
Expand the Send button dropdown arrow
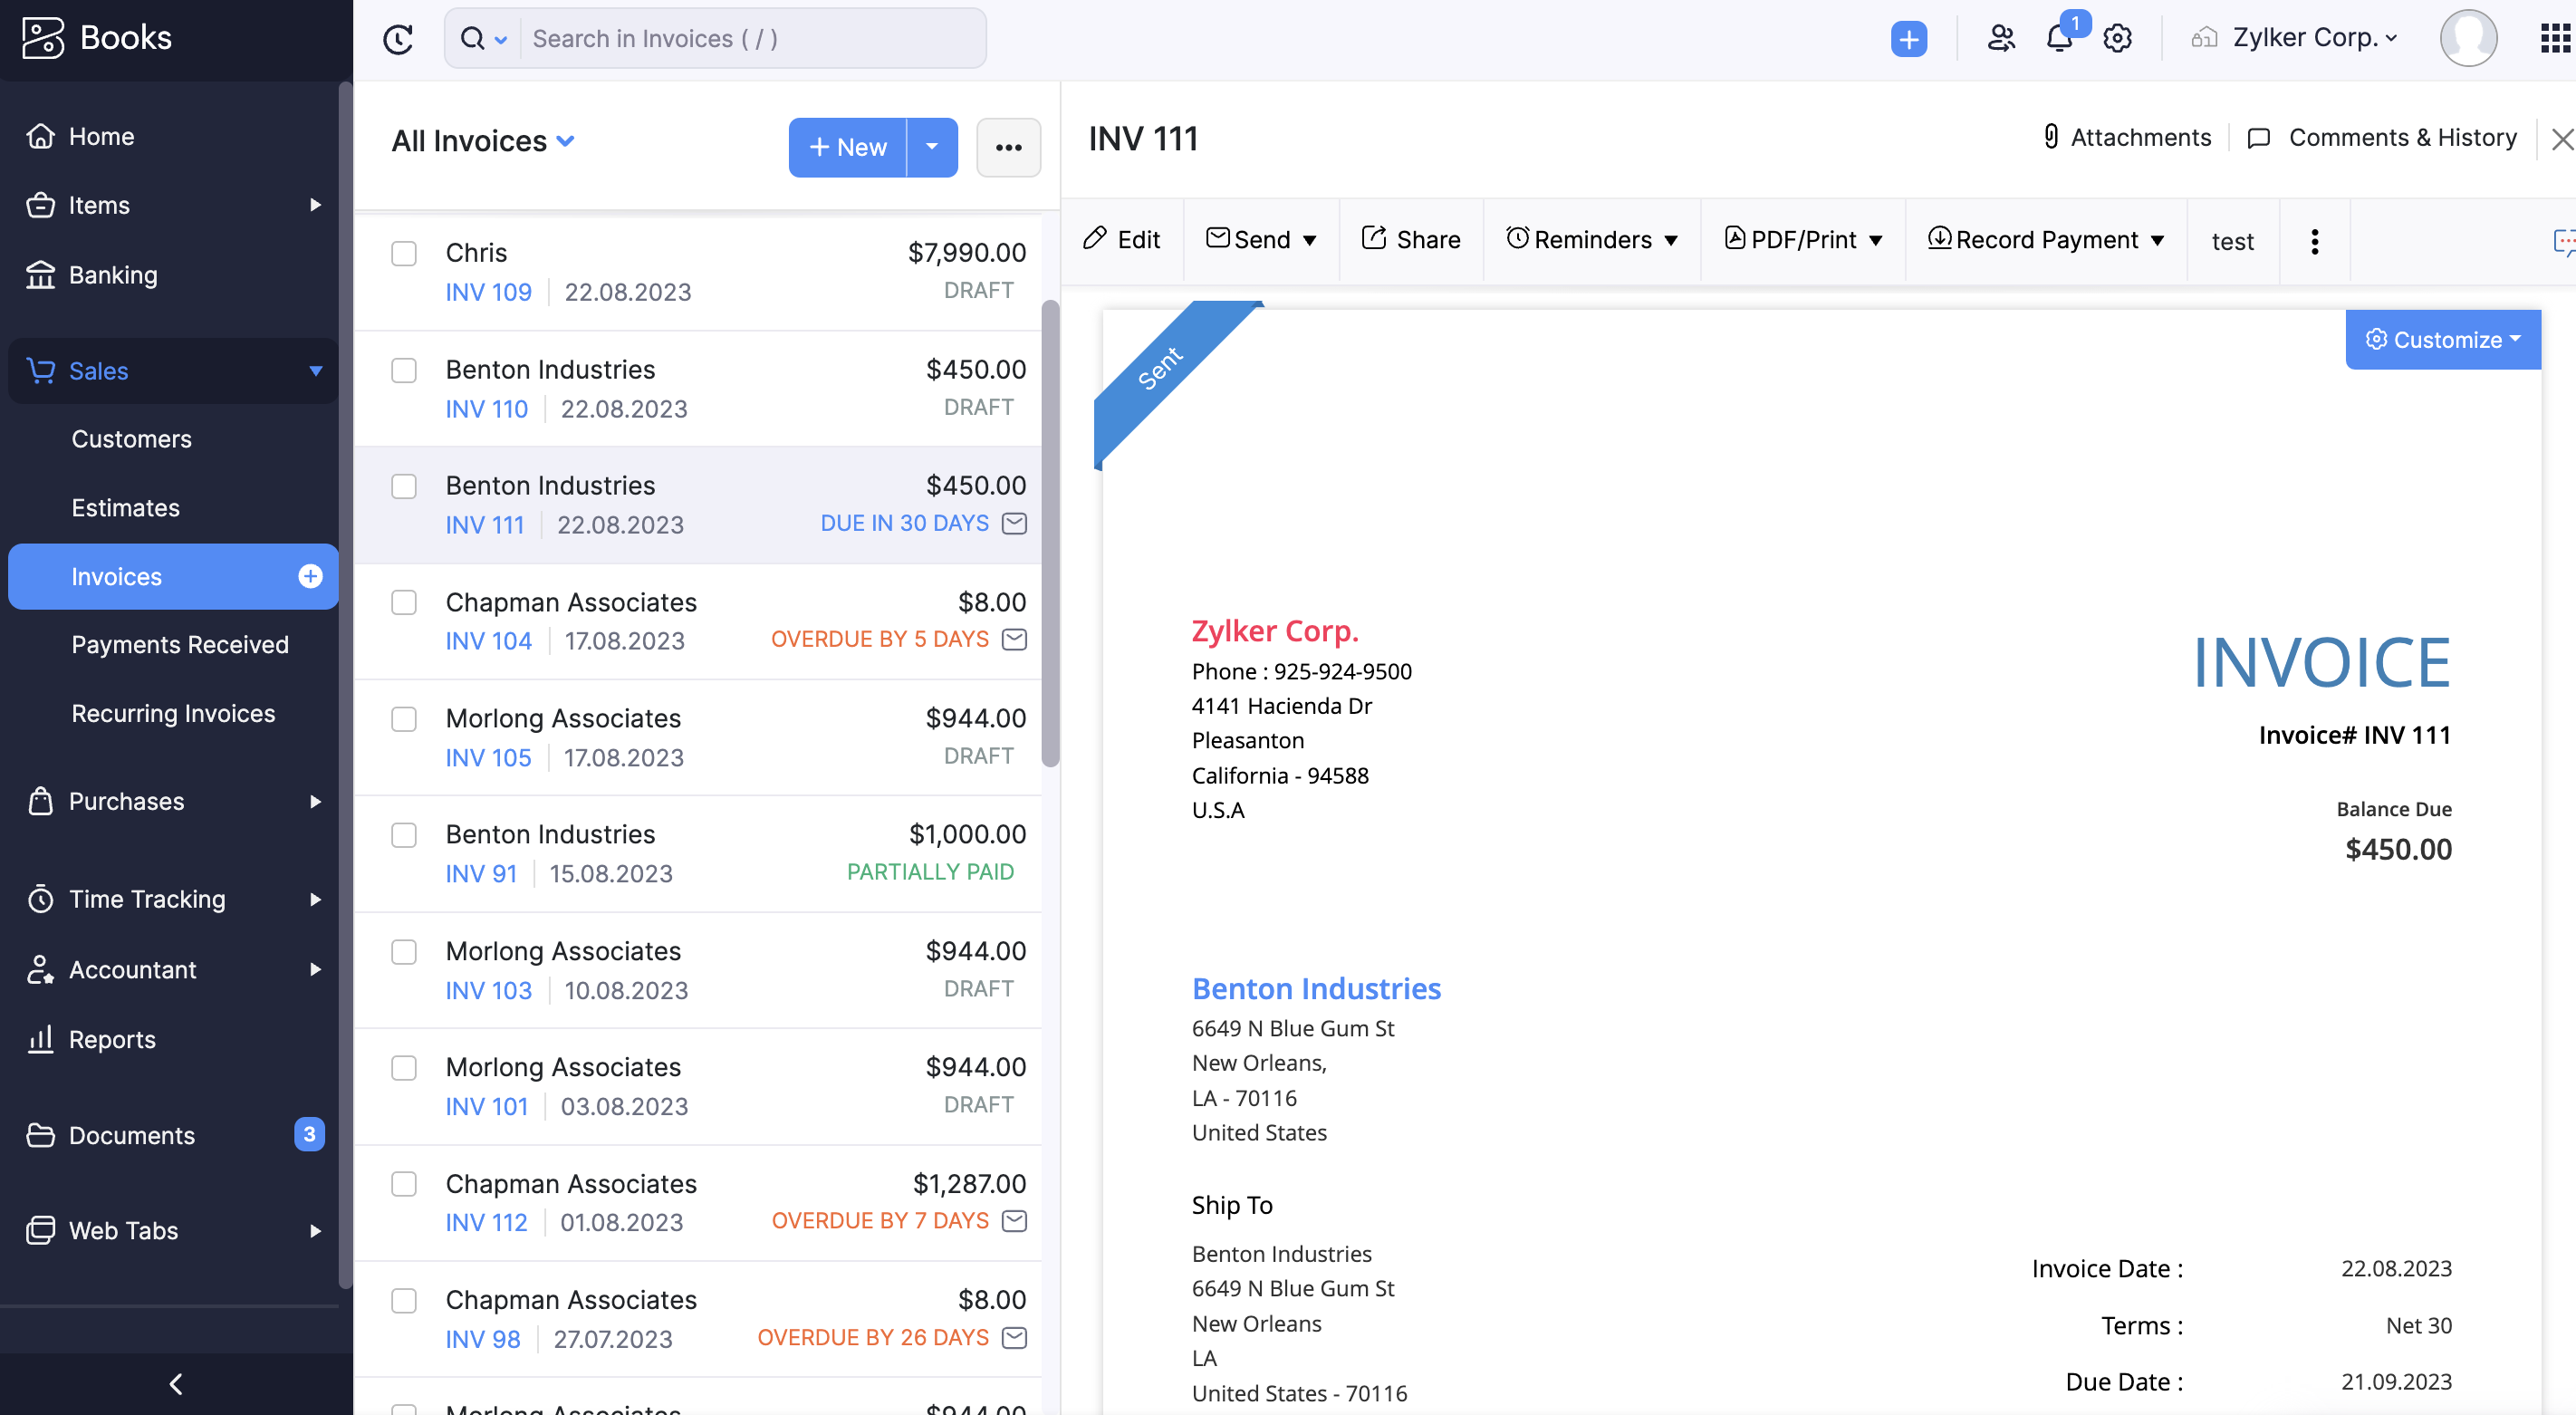pyautogui.click(x=1308, y=240)
